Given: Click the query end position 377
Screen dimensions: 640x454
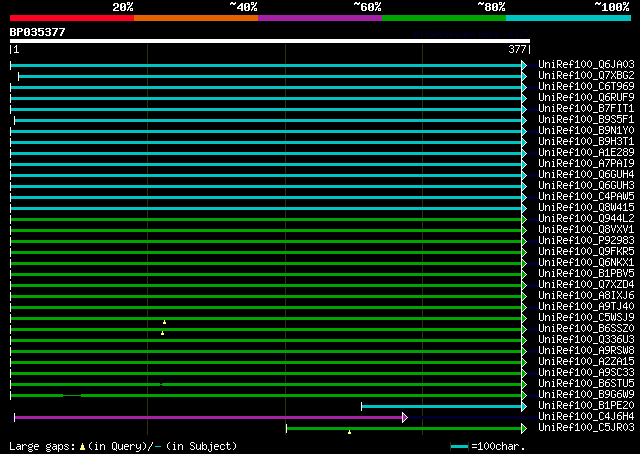Looking at the screenshot, I should (517, 49).
